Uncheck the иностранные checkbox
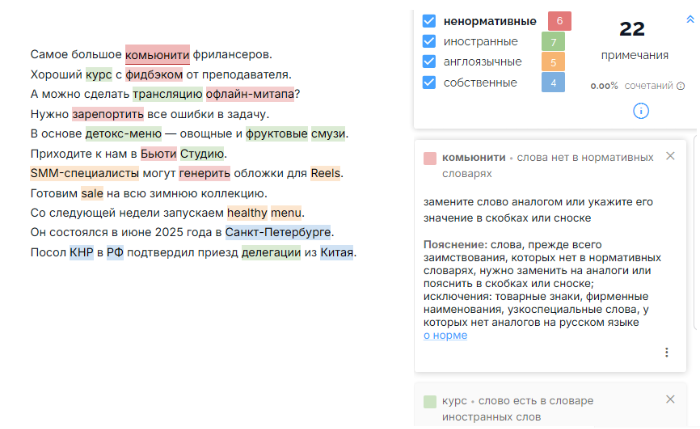This screenshot has width=700, height=429. point(429,42)
